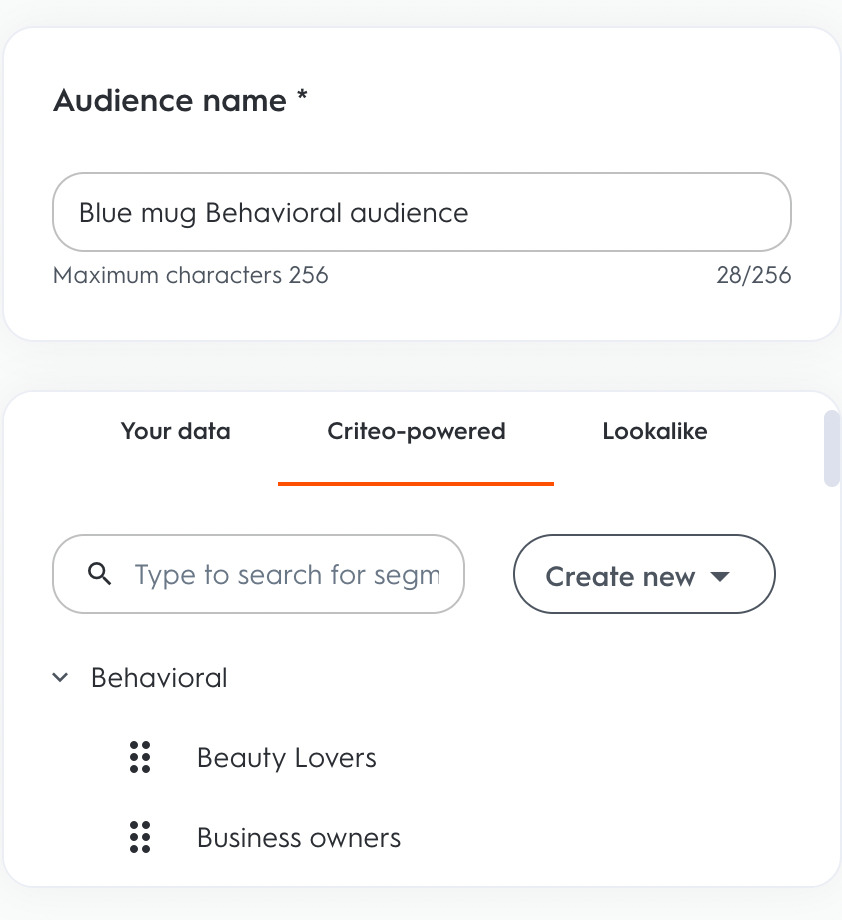Select the Behavioral category label

pyautogui.click(x=159, y=678)
